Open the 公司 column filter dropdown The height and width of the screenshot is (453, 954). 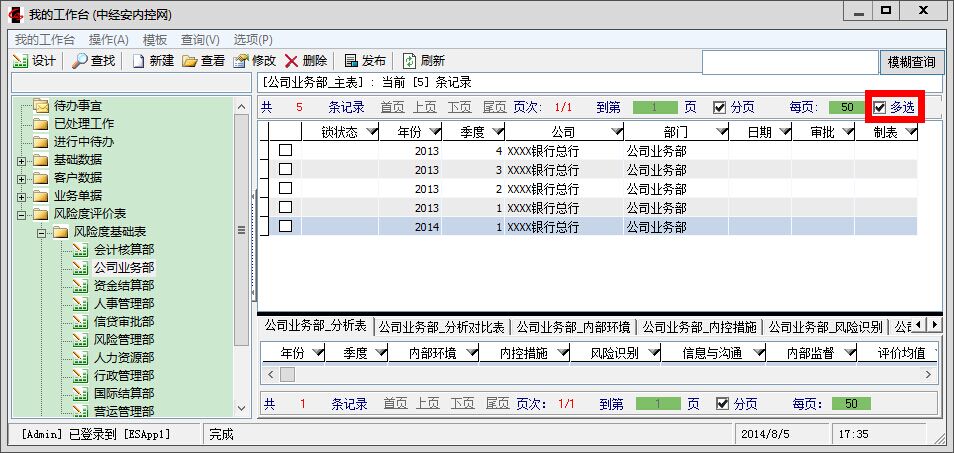click(x=597, y=132)
